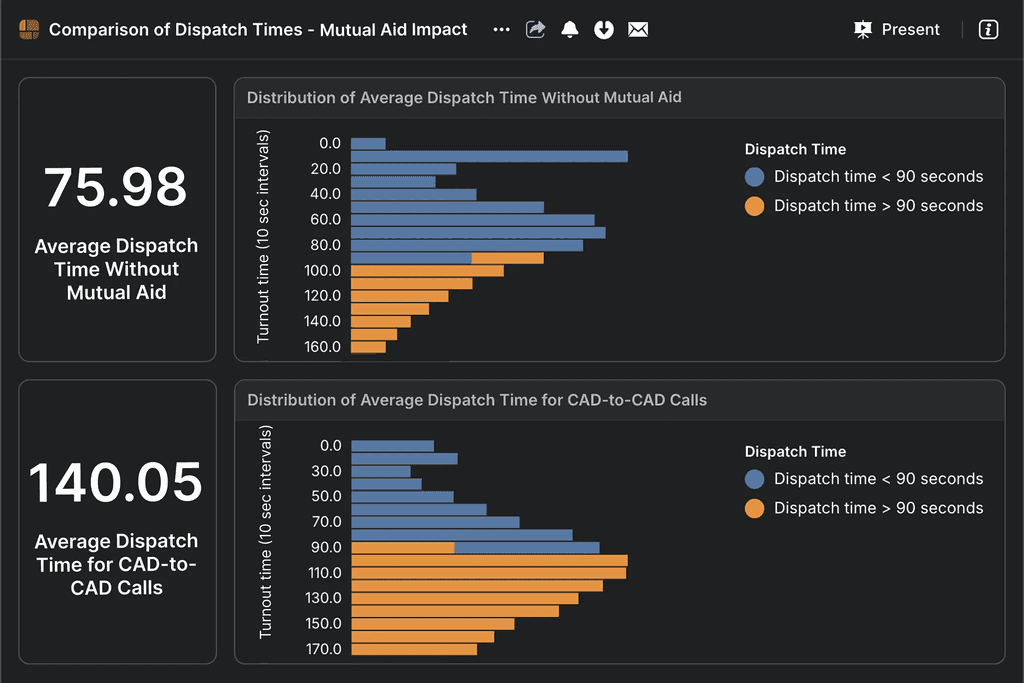Select the Without Mutual Aid chart title

coord(464,98)
